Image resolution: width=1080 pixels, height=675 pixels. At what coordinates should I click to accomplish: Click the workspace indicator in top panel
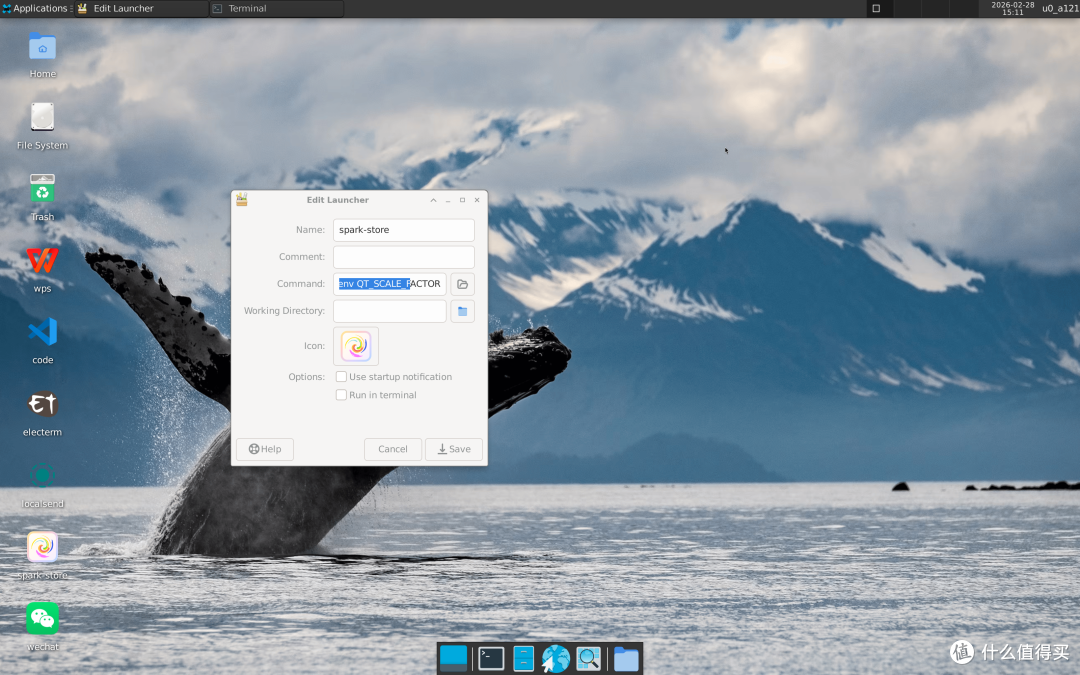point(876,8)
